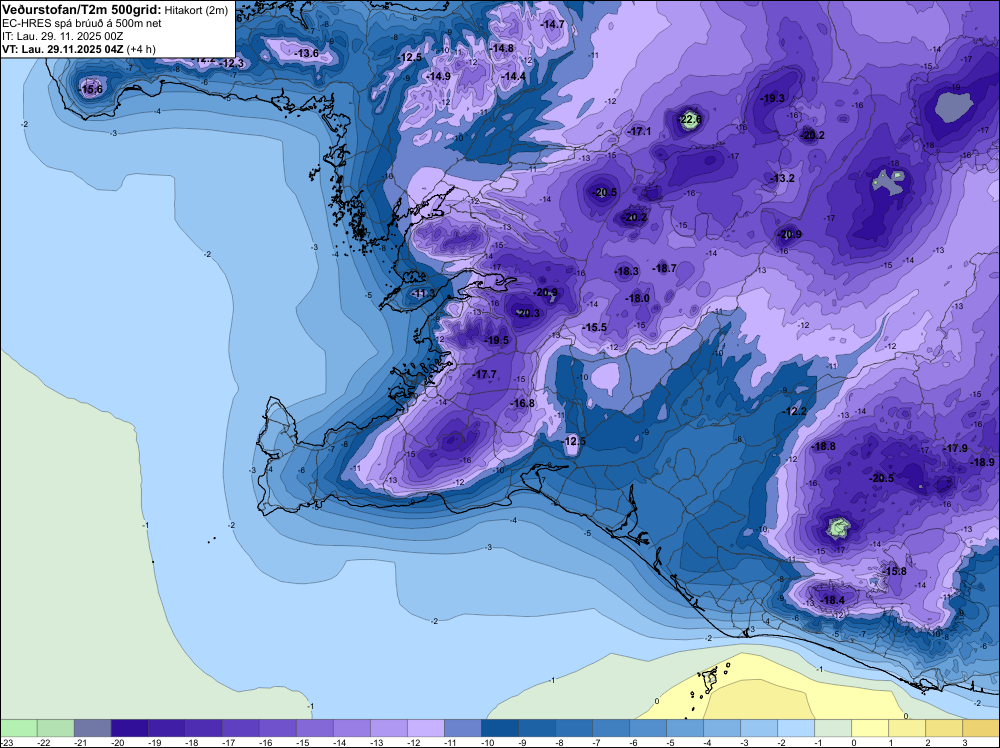Viewport: 1000px width, 748px height.
Task: Click the -15.8 temperature label
Action: coord(894,571)
